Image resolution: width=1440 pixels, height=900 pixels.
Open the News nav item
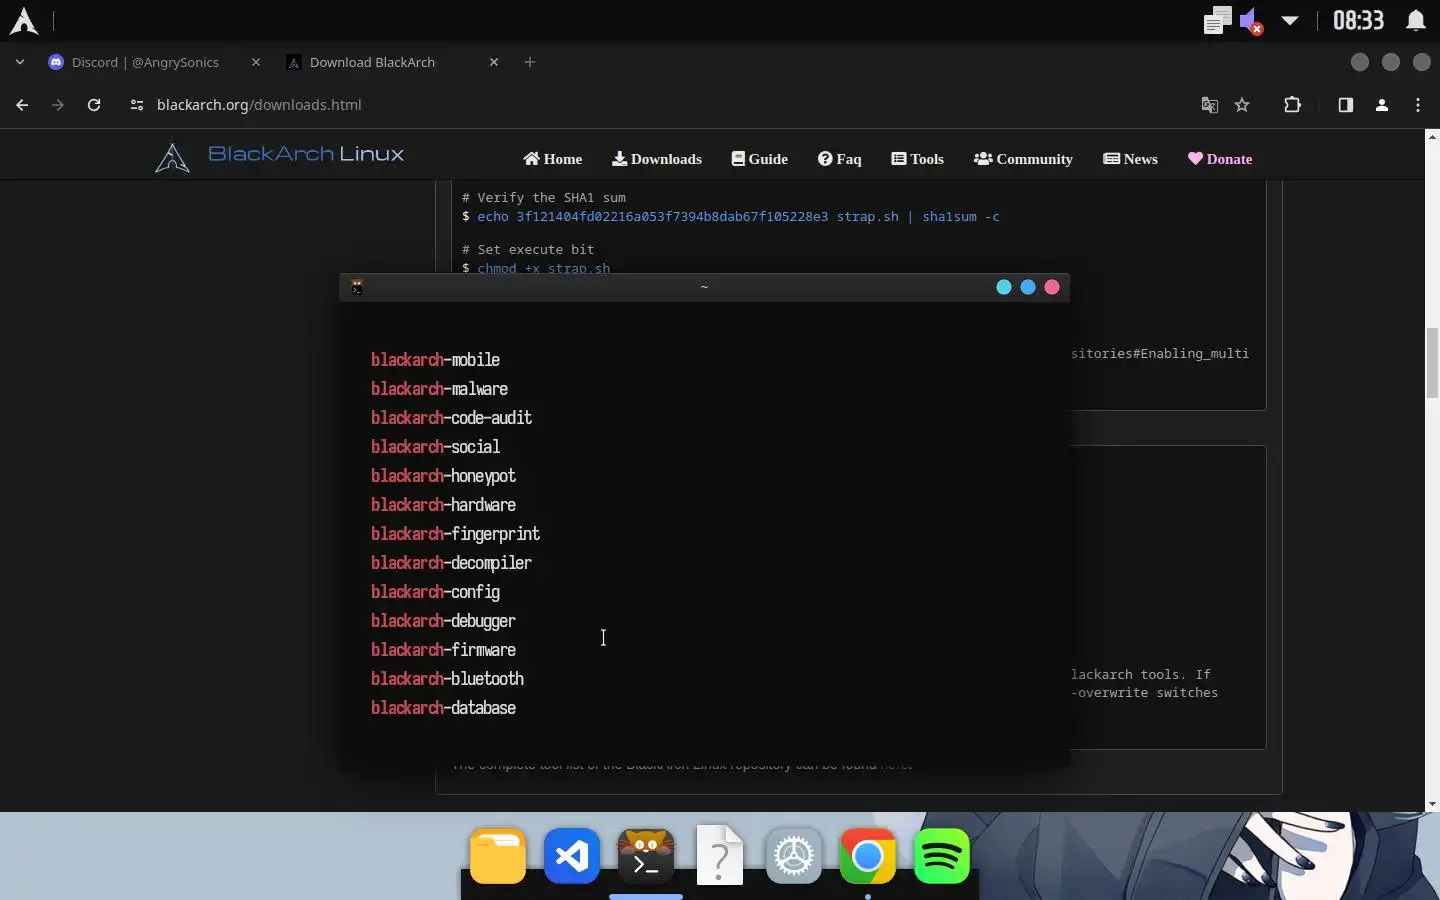pos(1130,159)
